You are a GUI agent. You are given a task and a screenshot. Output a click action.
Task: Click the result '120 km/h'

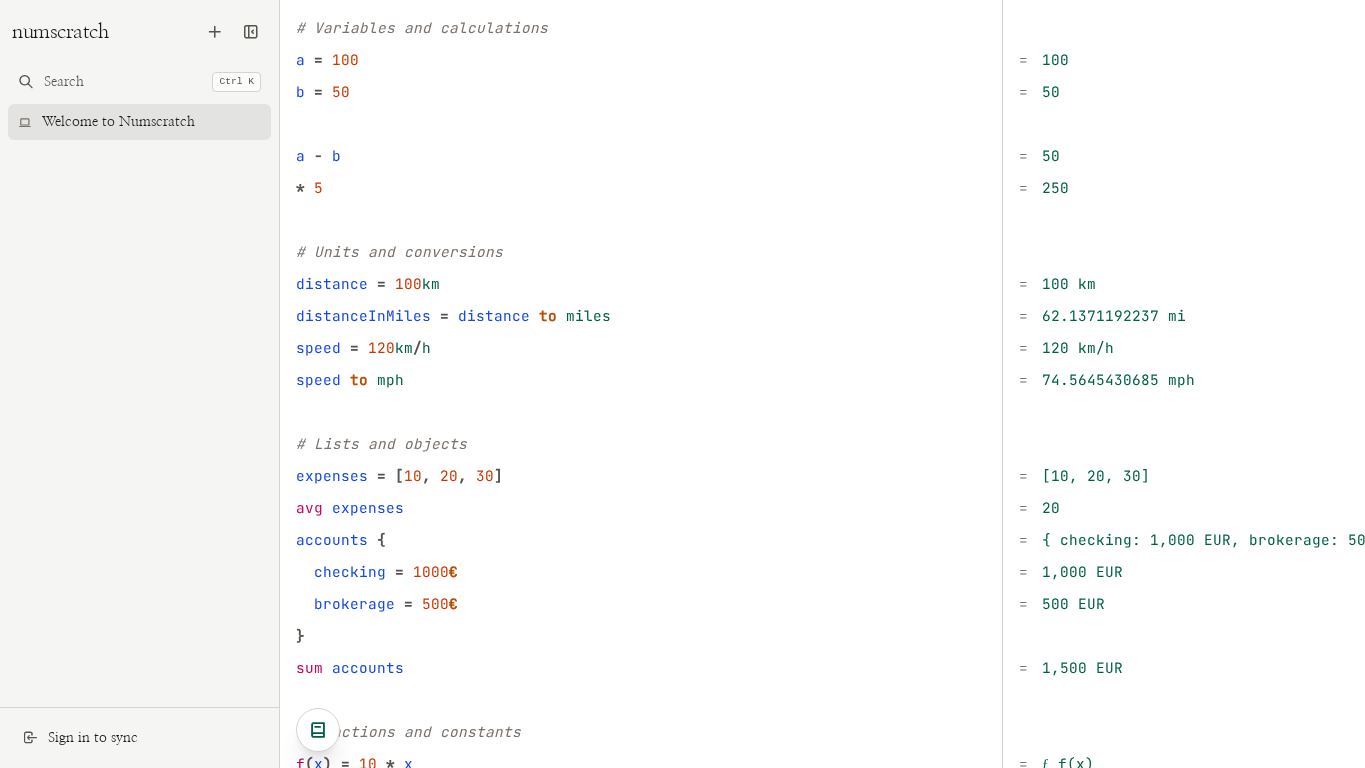tap(1078, 348)
